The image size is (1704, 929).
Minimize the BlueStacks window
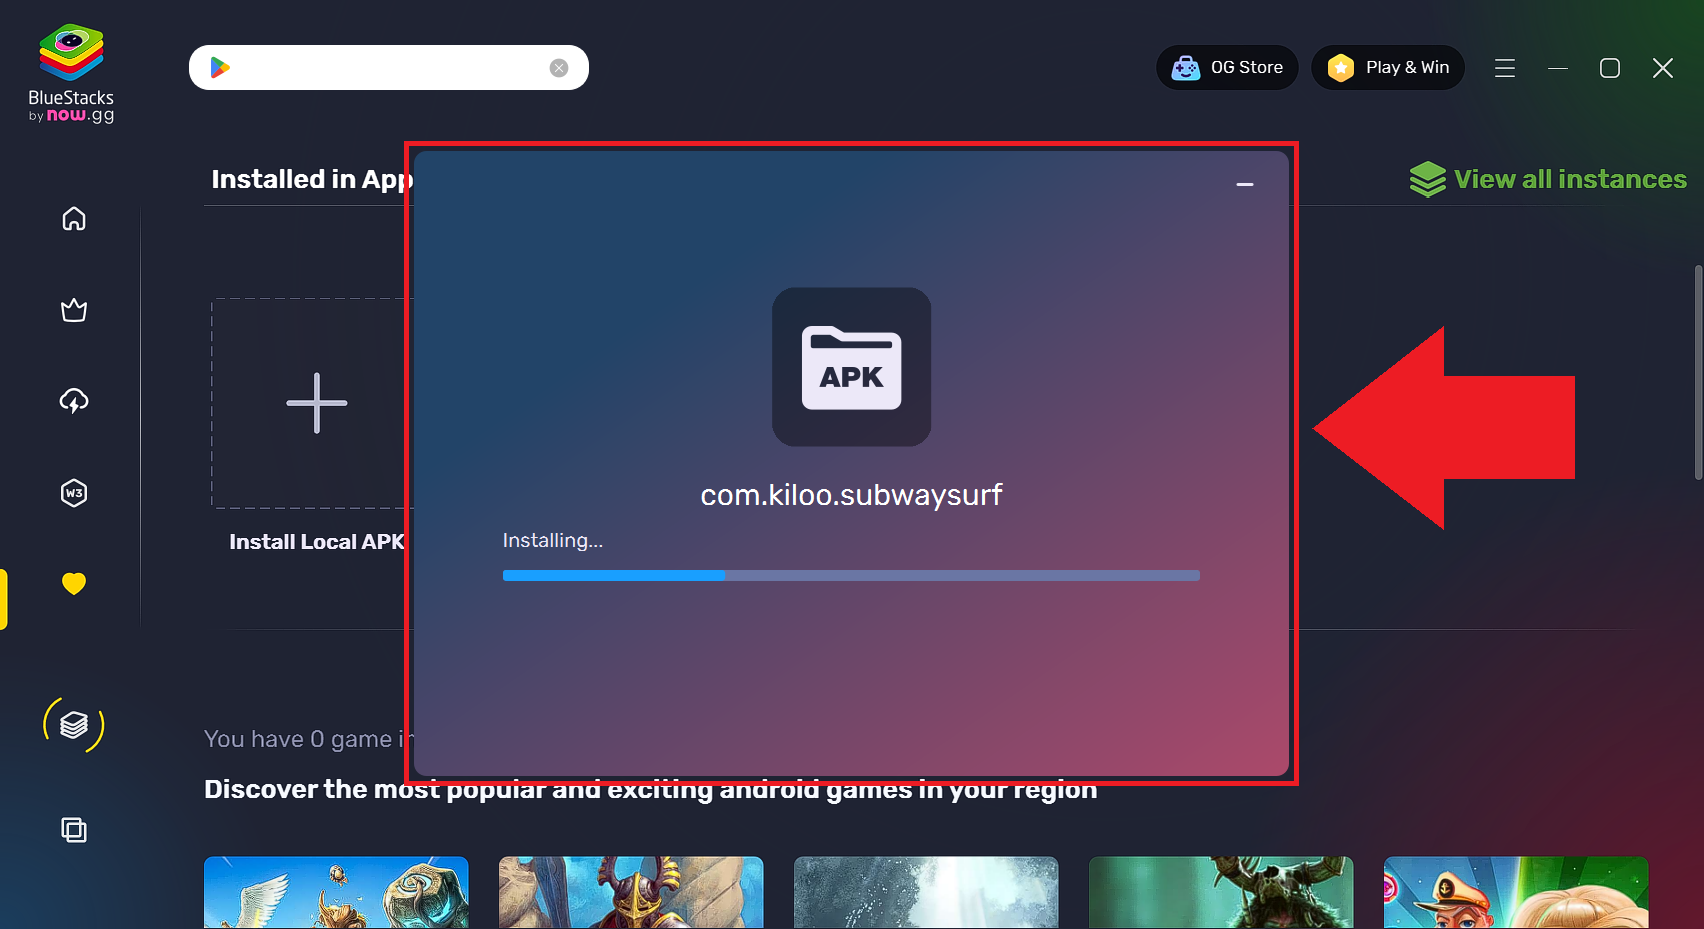click(1558, 68)
